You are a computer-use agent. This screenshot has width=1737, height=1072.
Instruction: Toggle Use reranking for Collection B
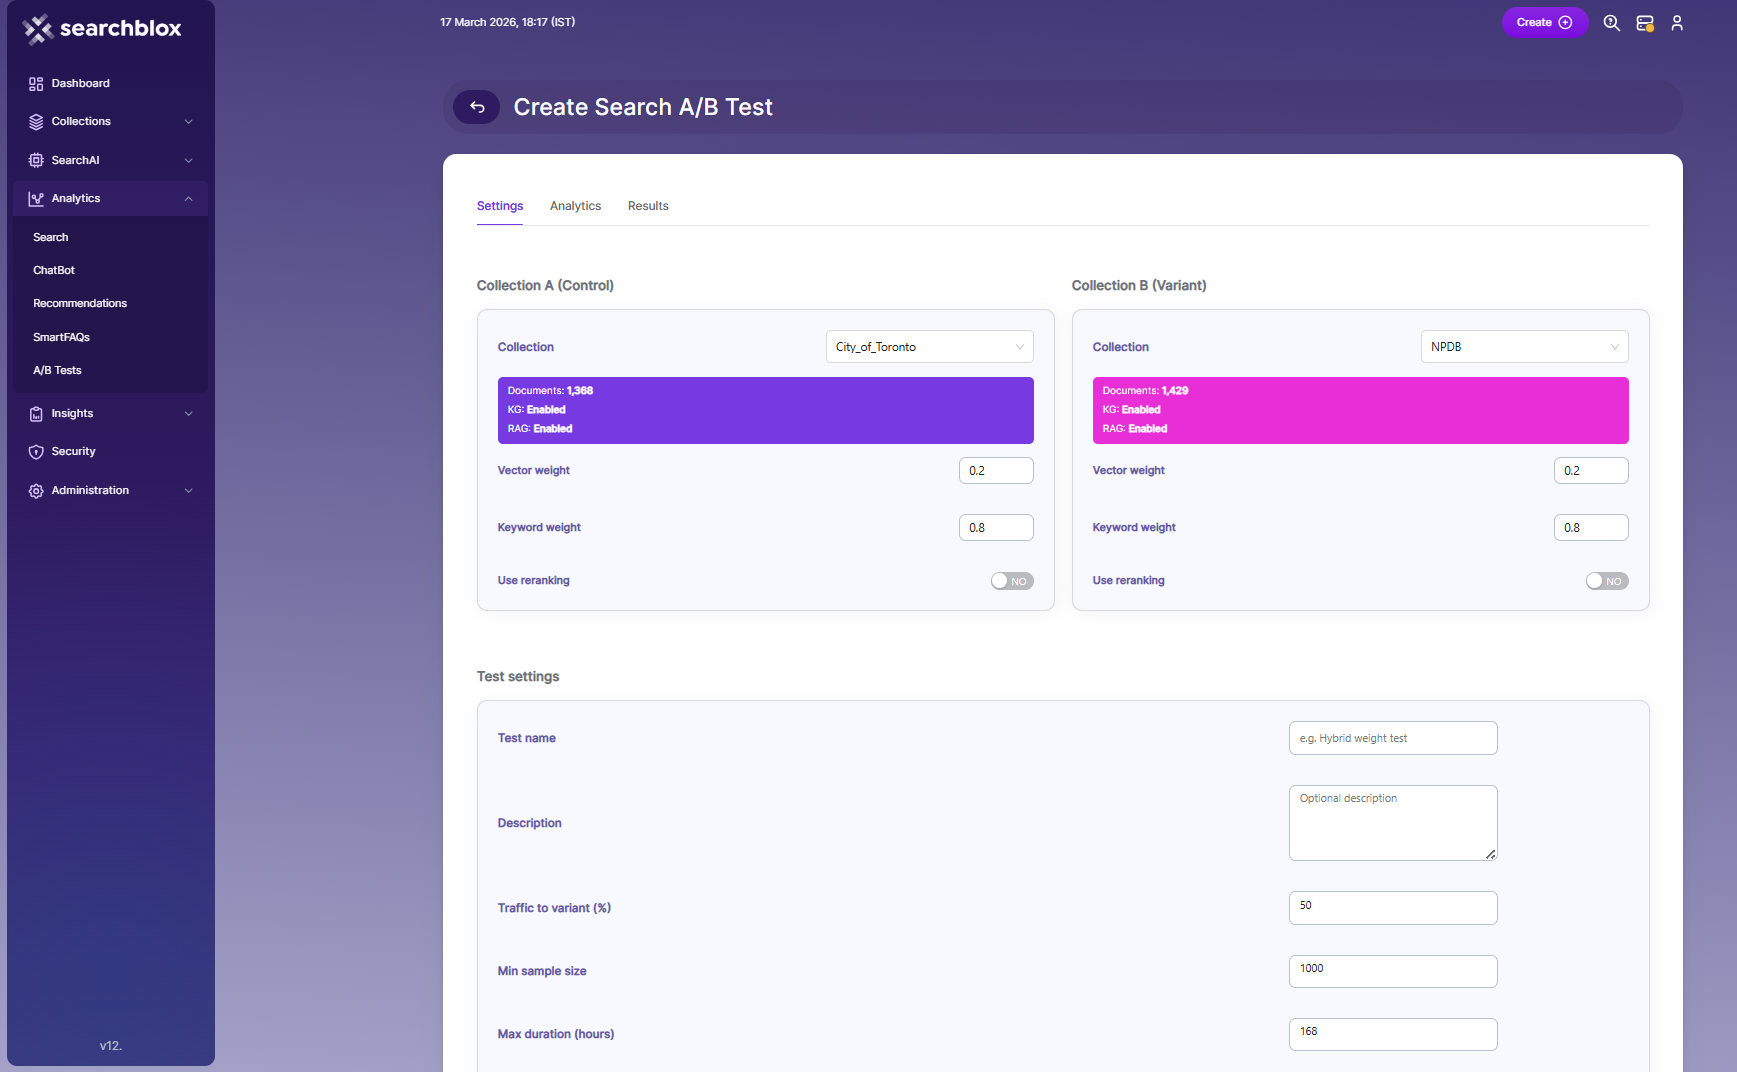(x=1607, y=581)
